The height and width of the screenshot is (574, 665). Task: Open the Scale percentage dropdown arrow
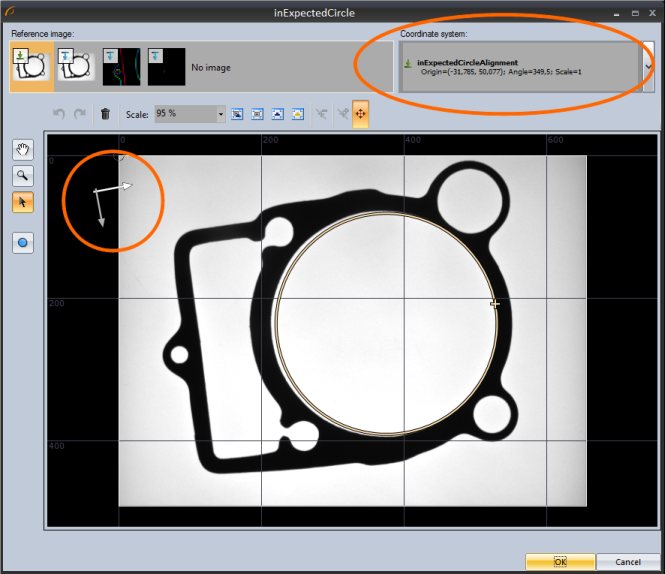tap(220, 114)
